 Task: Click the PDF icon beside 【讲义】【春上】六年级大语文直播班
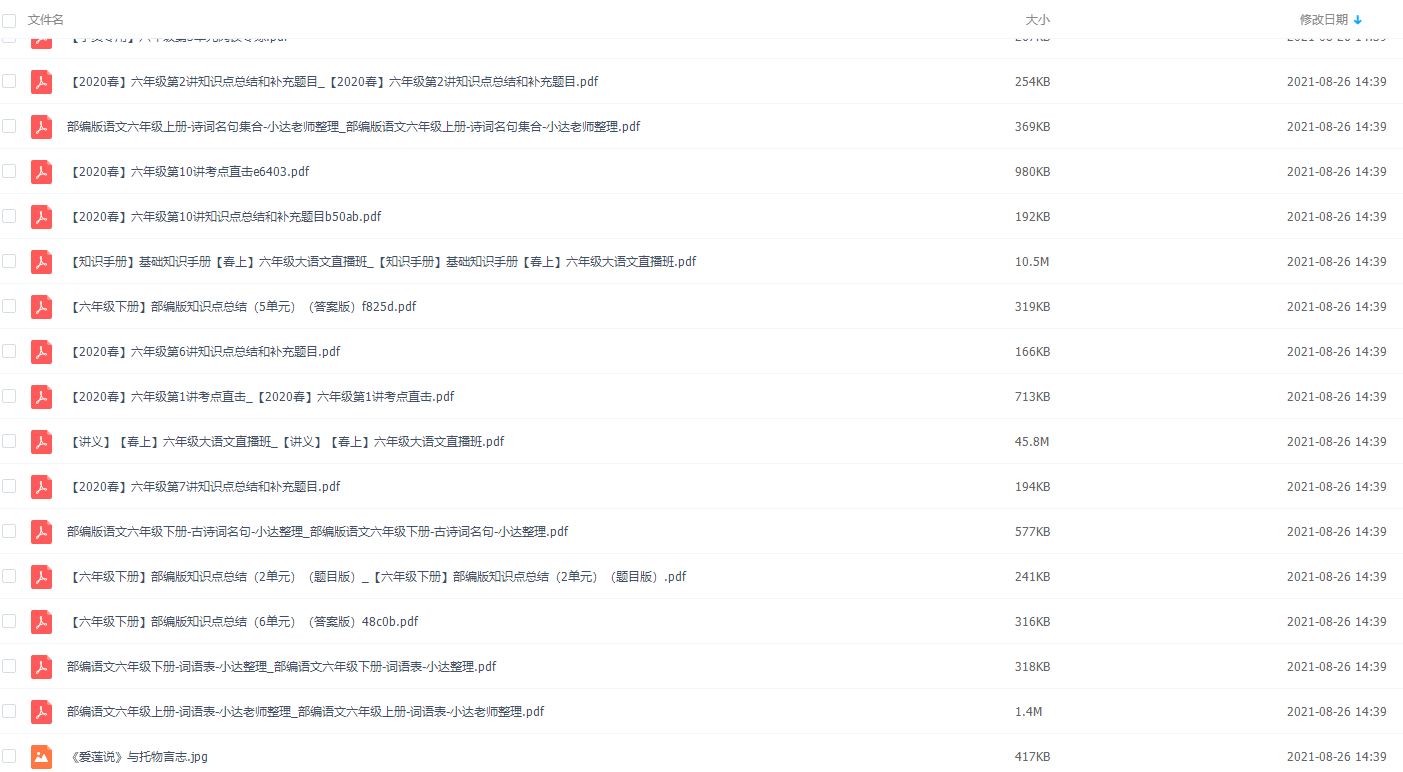(41, 441)
